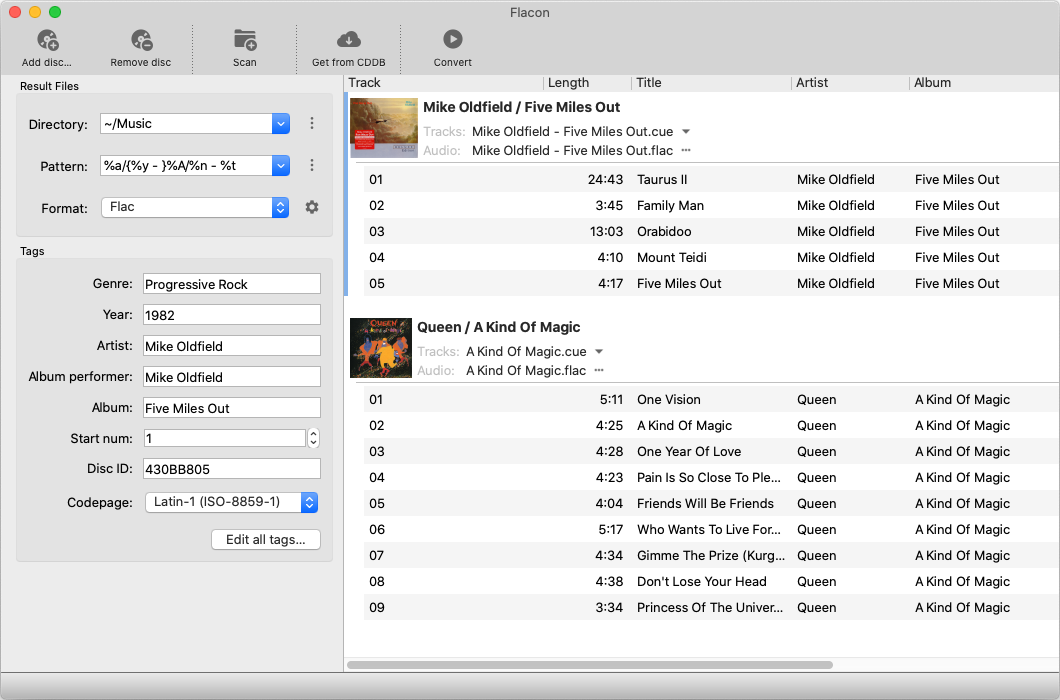The image size is (1060, 700).
Task: Click the ellipsis beside Five Miles Out.flac
Action: coord(686,151)
